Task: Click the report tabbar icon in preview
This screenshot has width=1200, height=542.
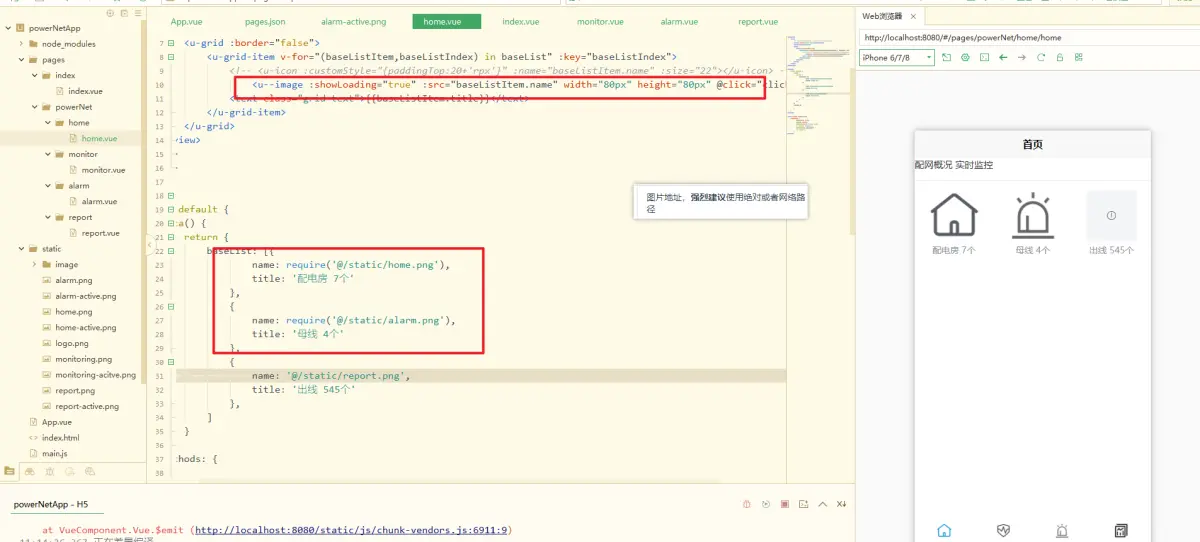Action: pyautogui.click(x=1121, y=530)
